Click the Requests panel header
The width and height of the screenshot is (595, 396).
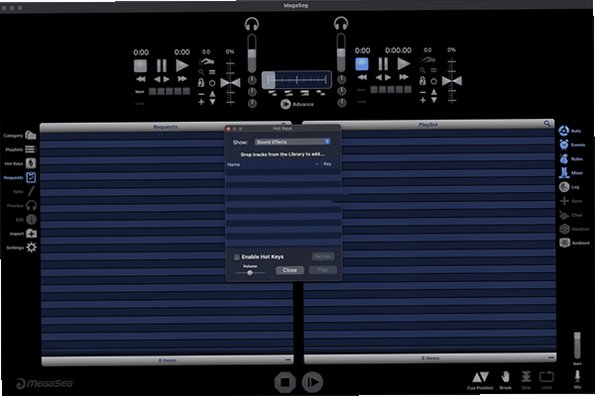point(165,127)
